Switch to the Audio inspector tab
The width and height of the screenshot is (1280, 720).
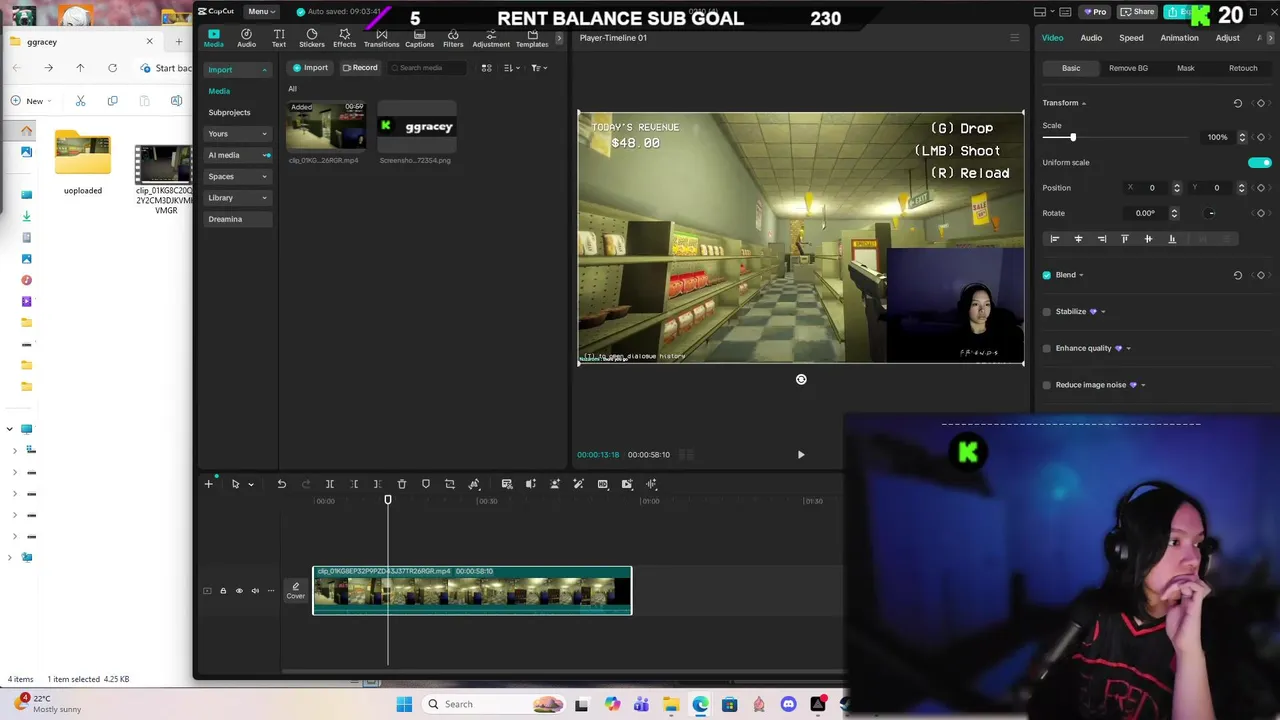pyautogui.click(x=1091, y=38)
